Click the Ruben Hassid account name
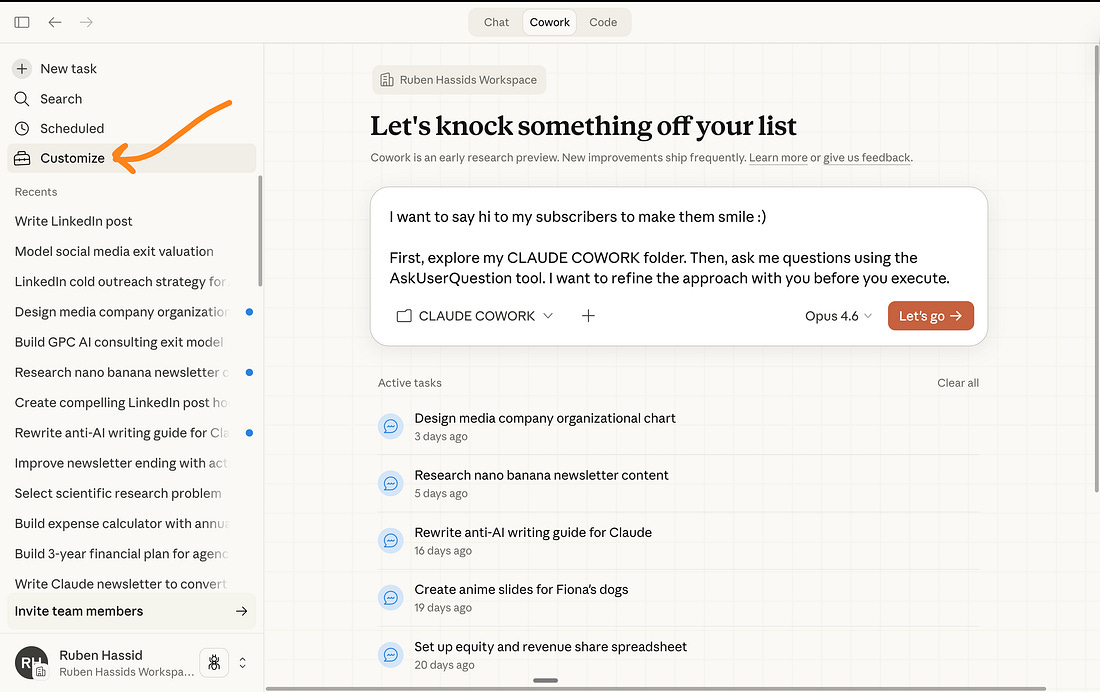The width and height of the screenshot is (1100, 692). 101,655
